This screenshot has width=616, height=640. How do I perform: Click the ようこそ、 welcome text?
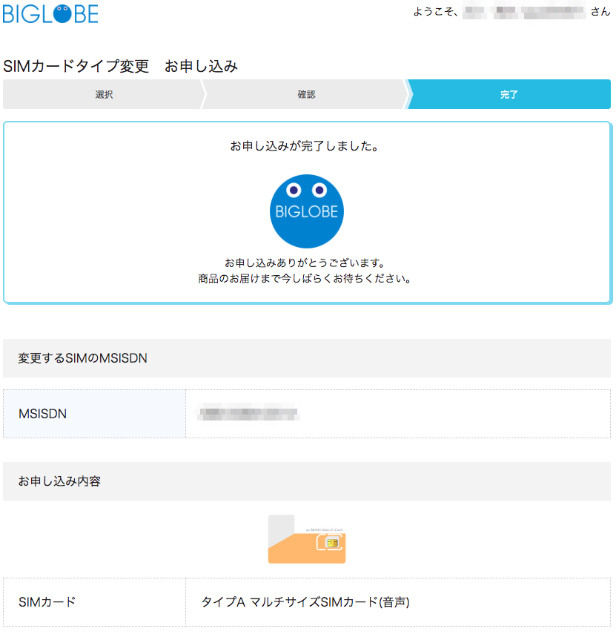click(x=435, y=12)
